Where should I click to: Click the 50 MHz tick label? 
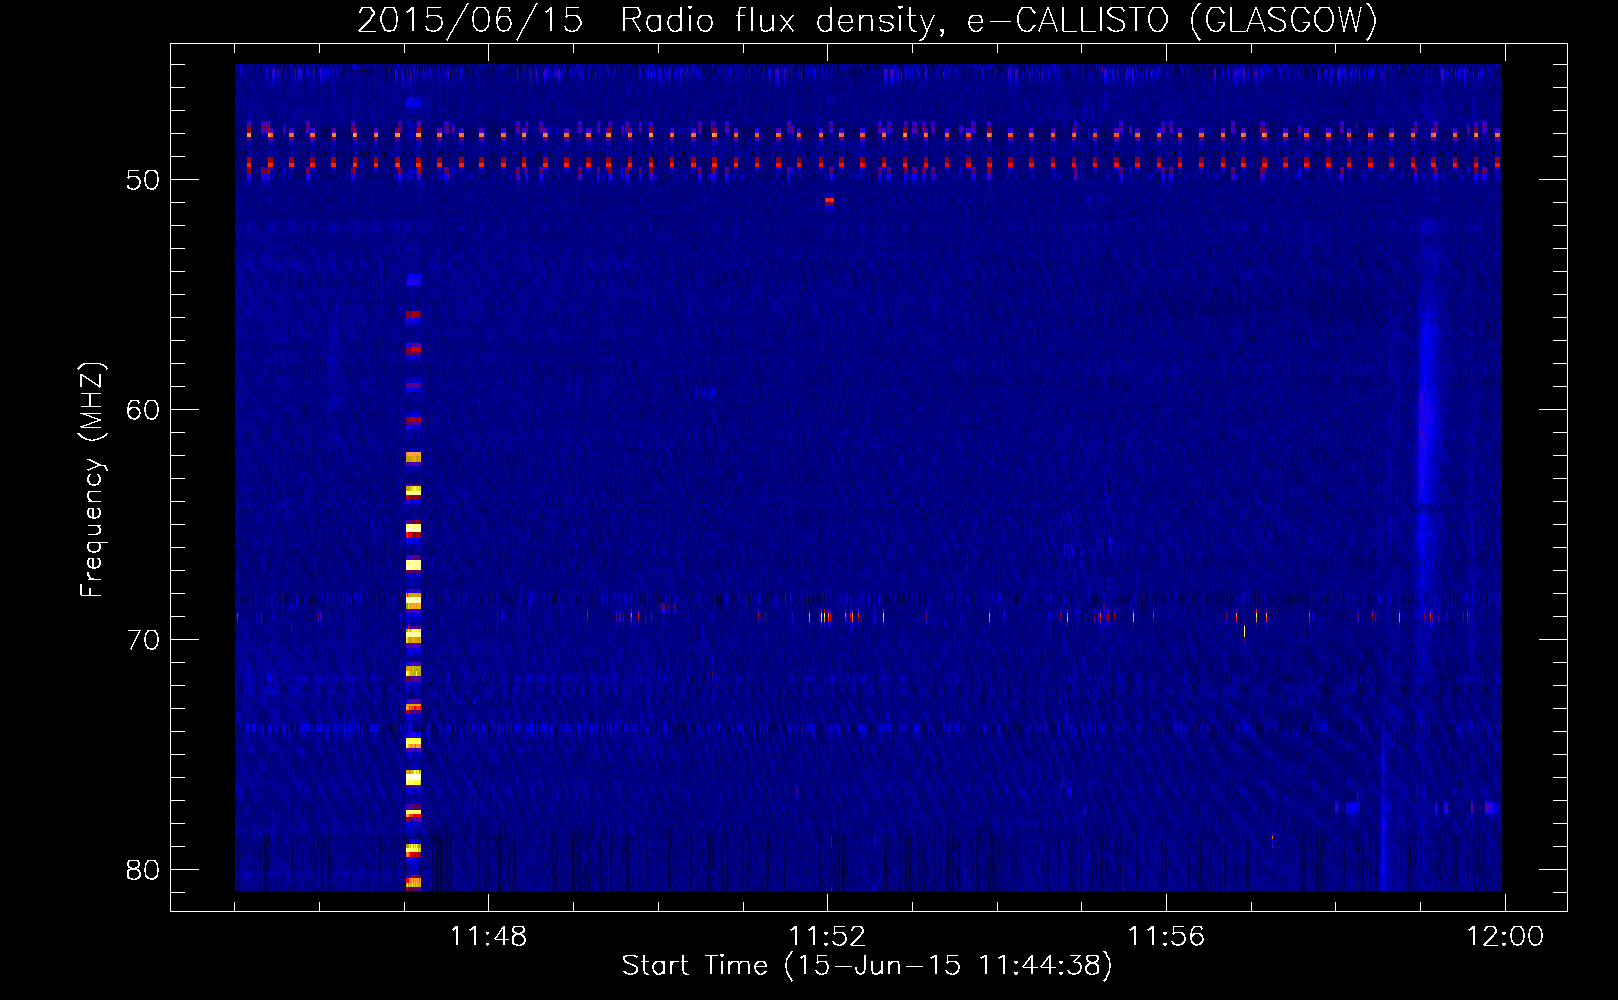coord(143,180)
